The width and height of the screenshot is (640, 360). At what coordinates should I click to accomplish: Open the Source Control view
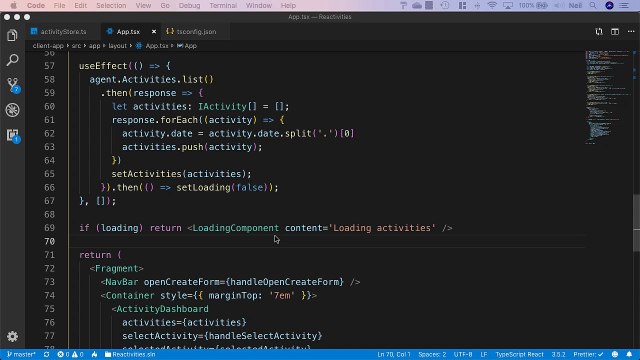coord(12,85)
